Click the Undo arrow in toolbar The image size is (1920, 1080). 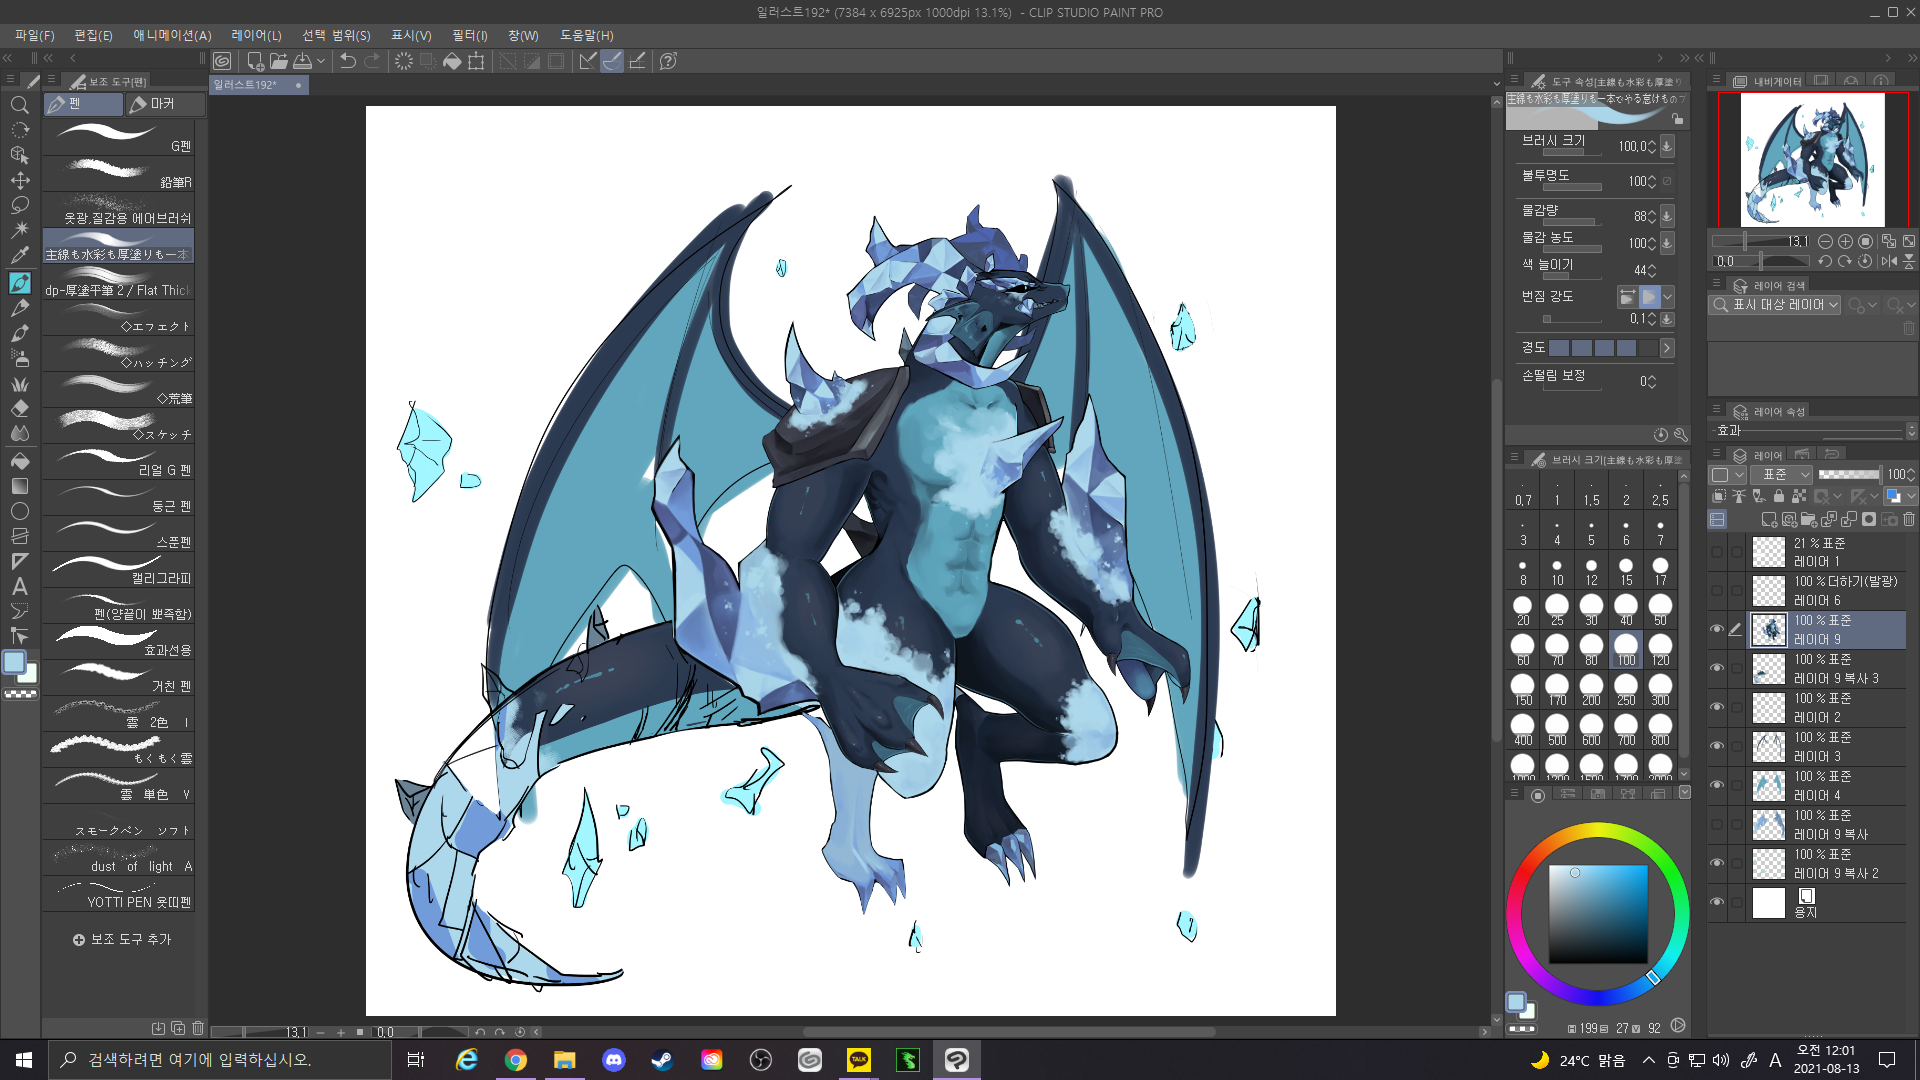pyautogui.click(x=347, y=61)
